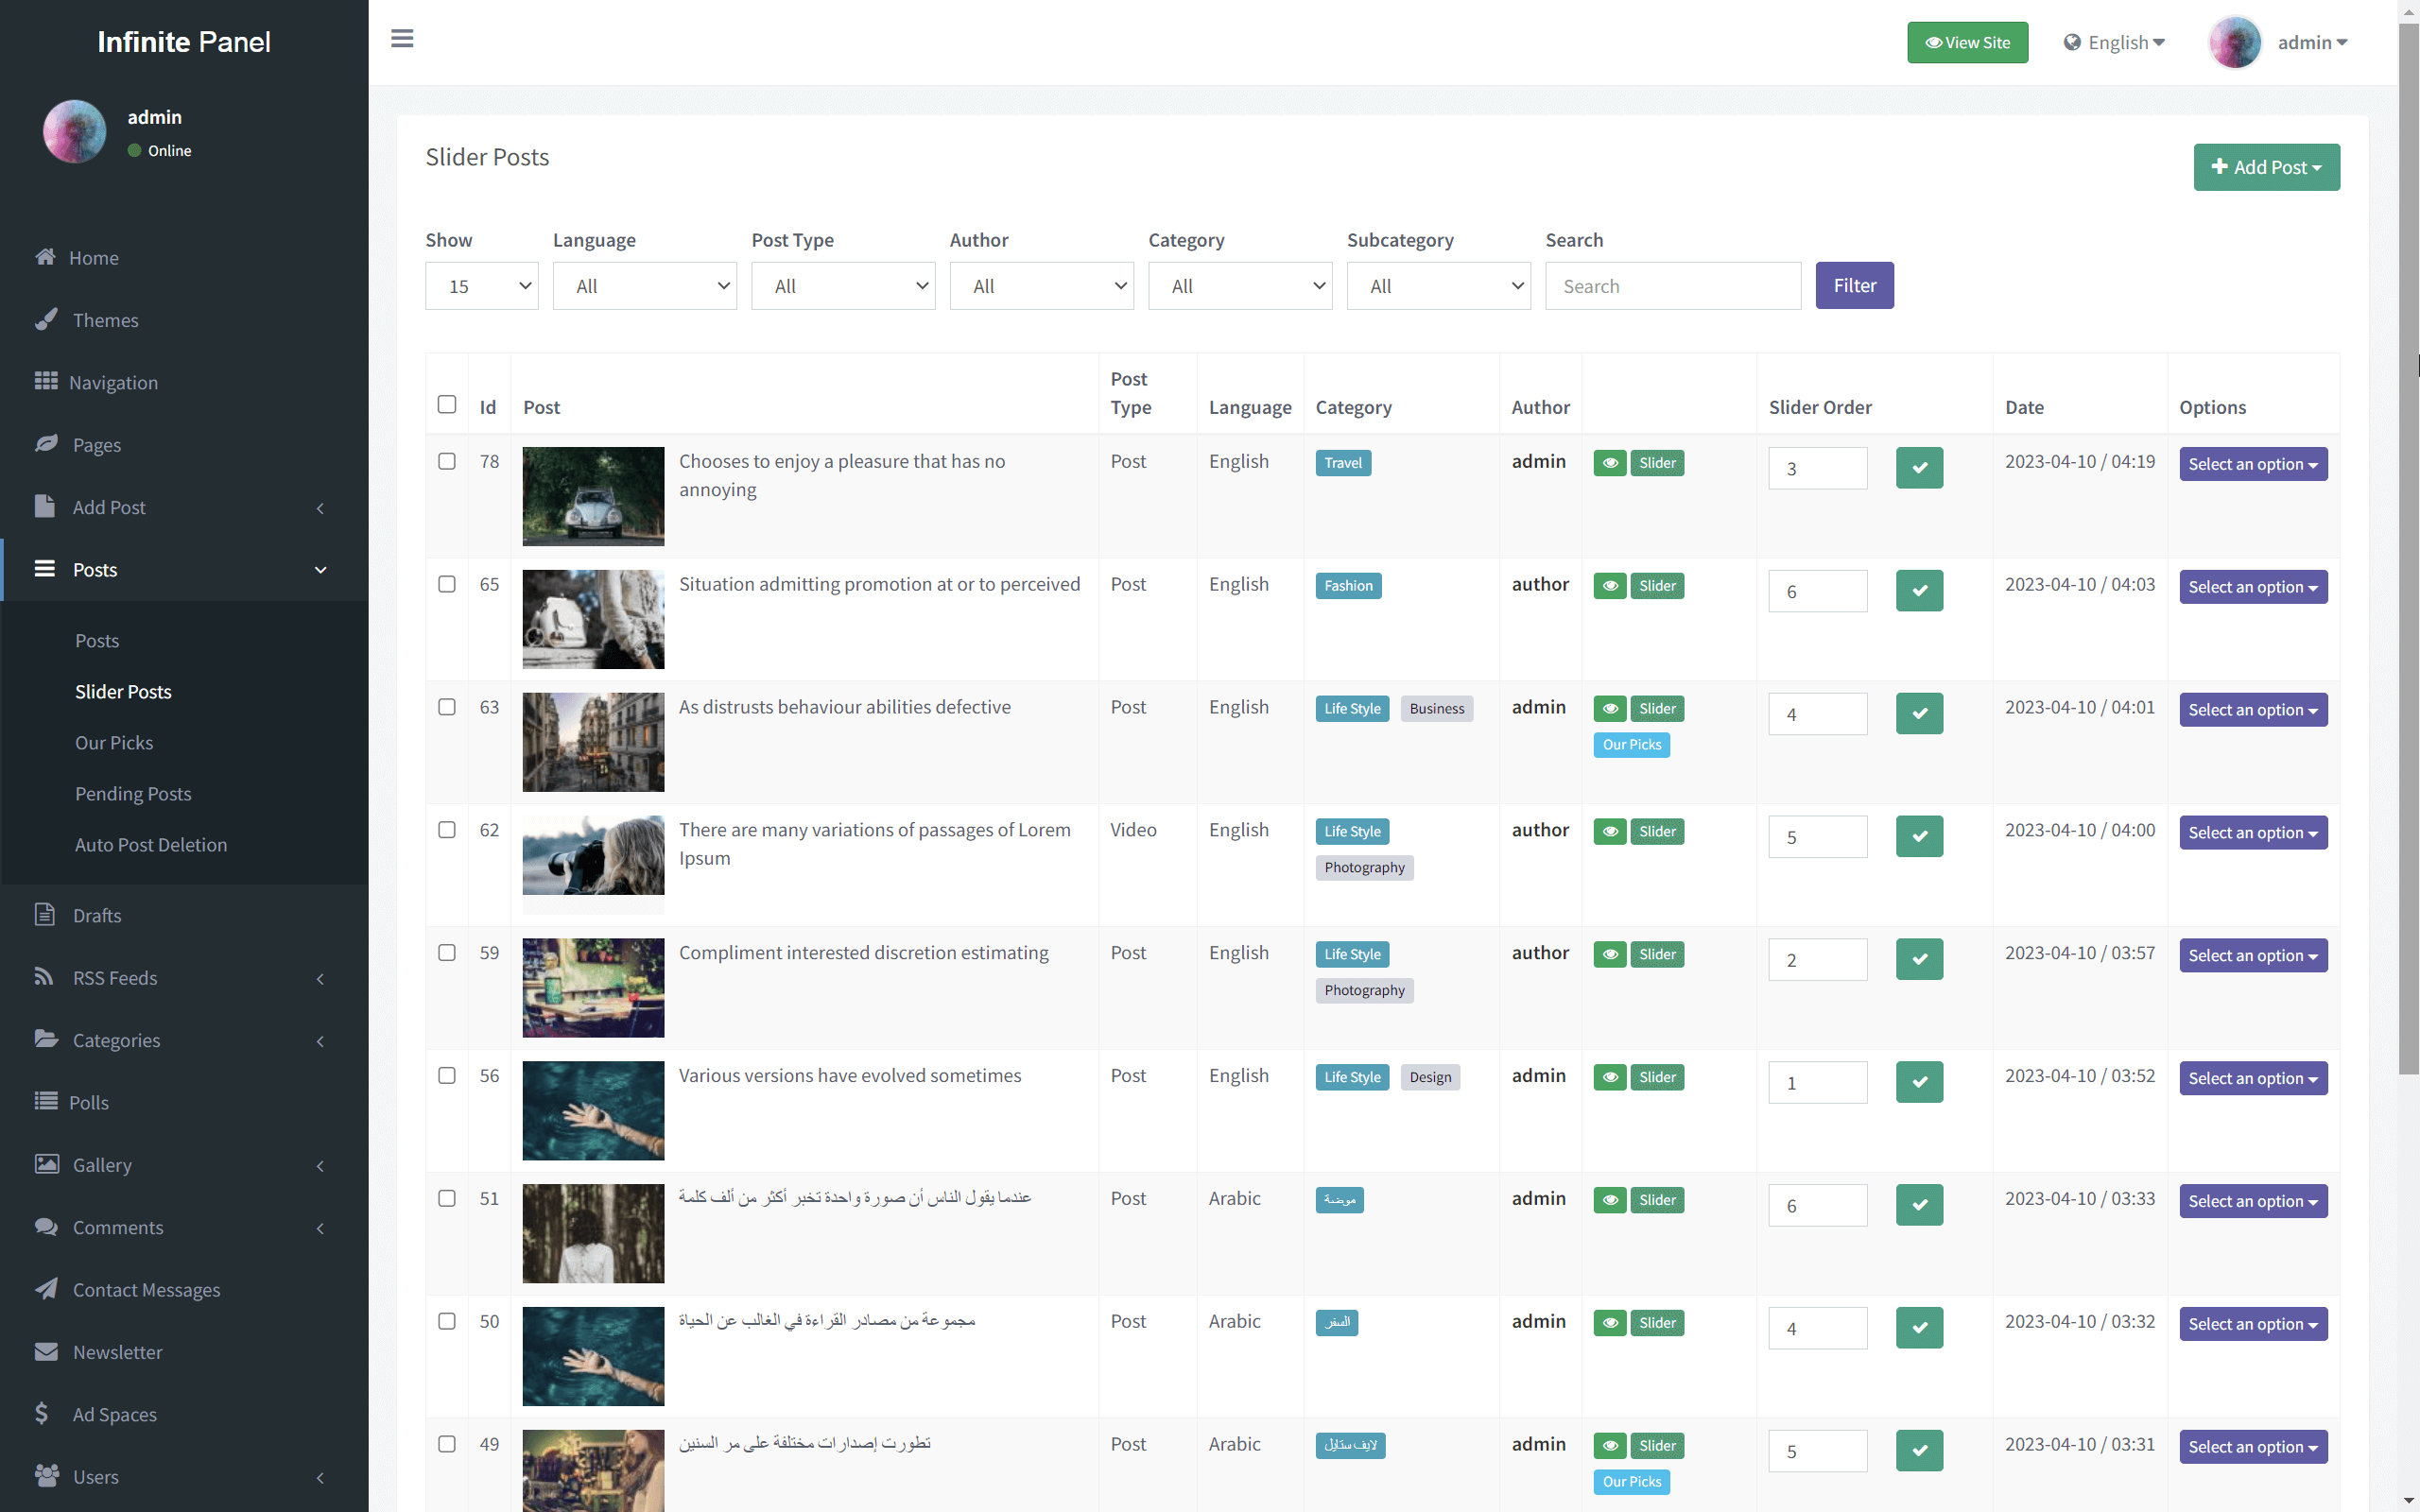The width and height of the screenshot is (2420, 1512).
Task: Go to Ad Spaces in the sidebar
Action: 114,1414
